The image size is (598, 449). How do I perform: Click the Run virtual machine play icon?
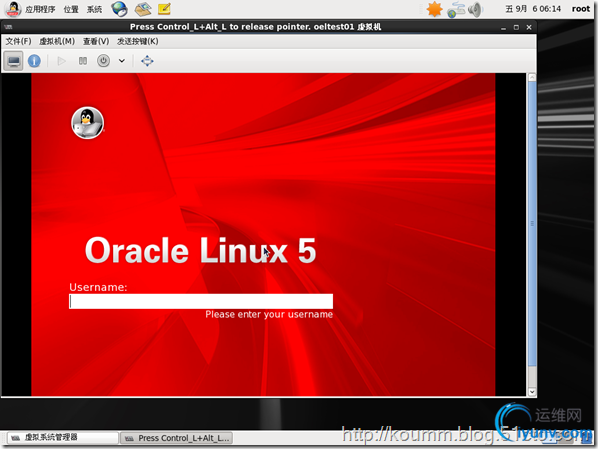tap(61, 61)
